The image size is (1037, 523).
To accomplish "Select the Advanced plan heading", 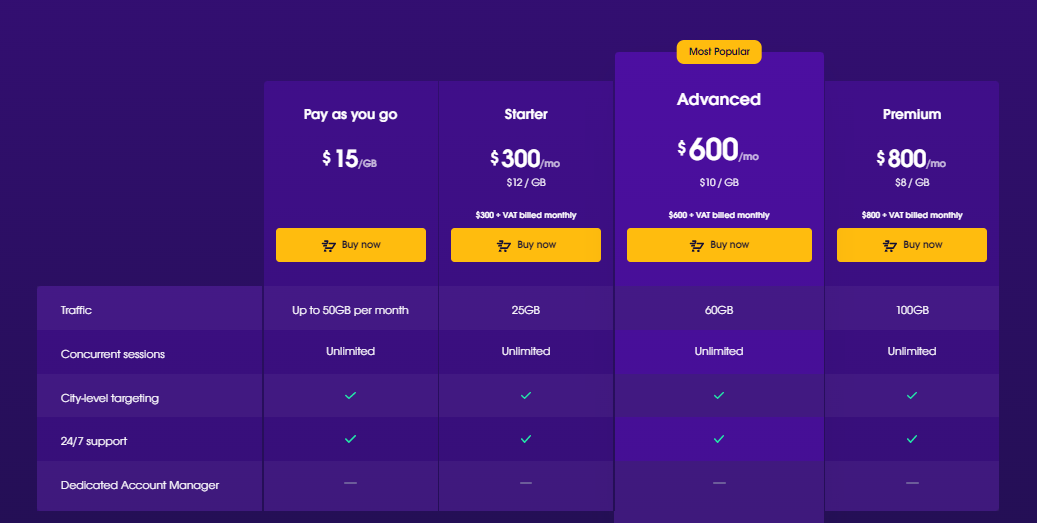I will click(719, 100).
